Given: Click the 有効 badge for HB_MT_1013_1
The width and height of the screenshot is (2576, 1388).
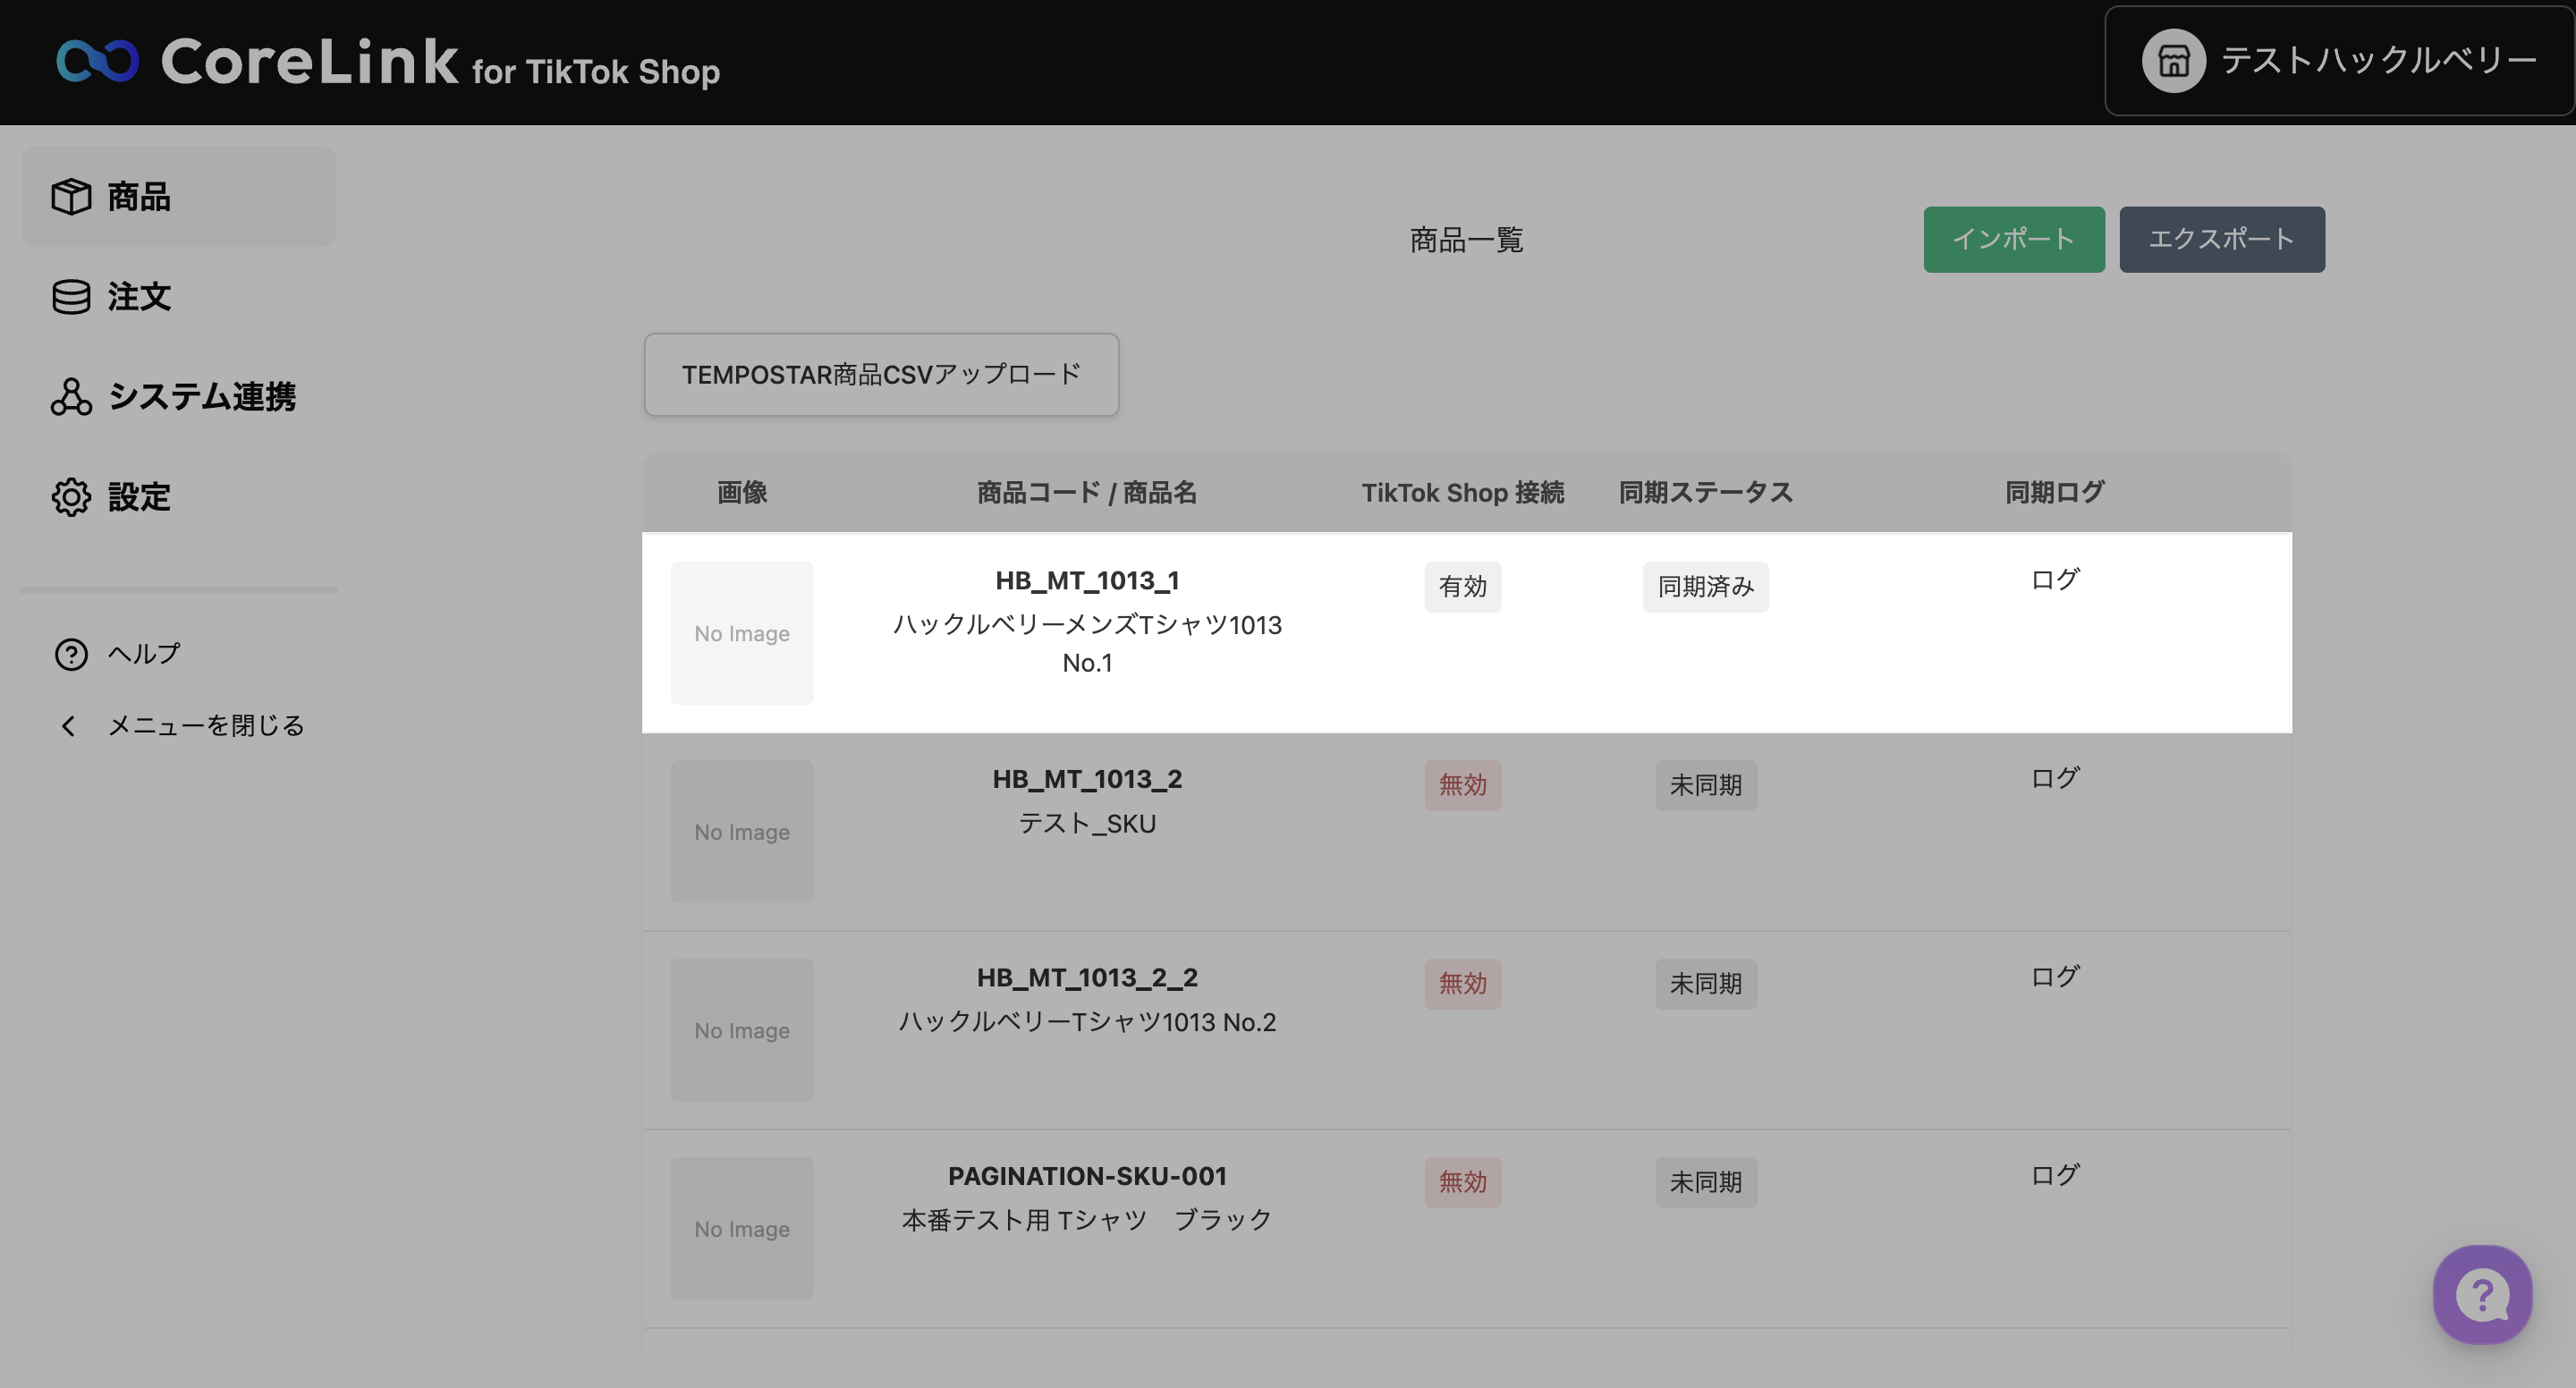Looking at the screenshot, I should tap(1462, 586).
